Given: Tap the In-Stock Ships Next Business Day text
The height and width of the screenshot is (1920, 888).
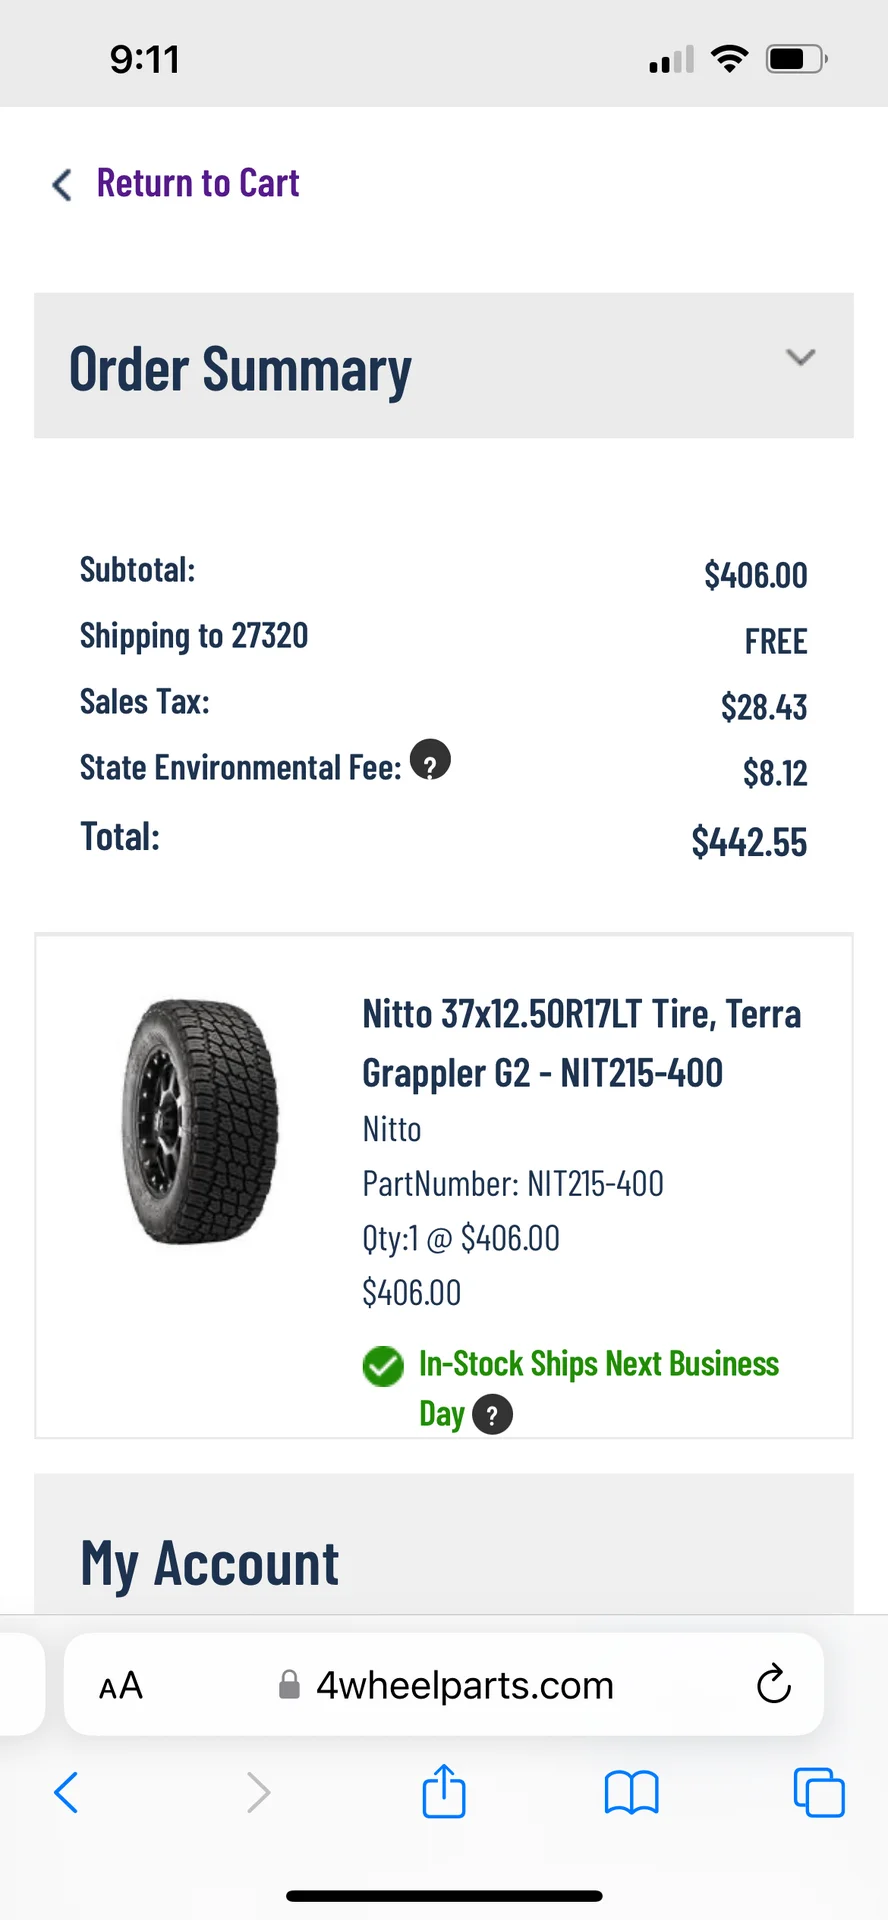Looking at the screenshot, I should pyautogui.click(x=598, y=1389).
